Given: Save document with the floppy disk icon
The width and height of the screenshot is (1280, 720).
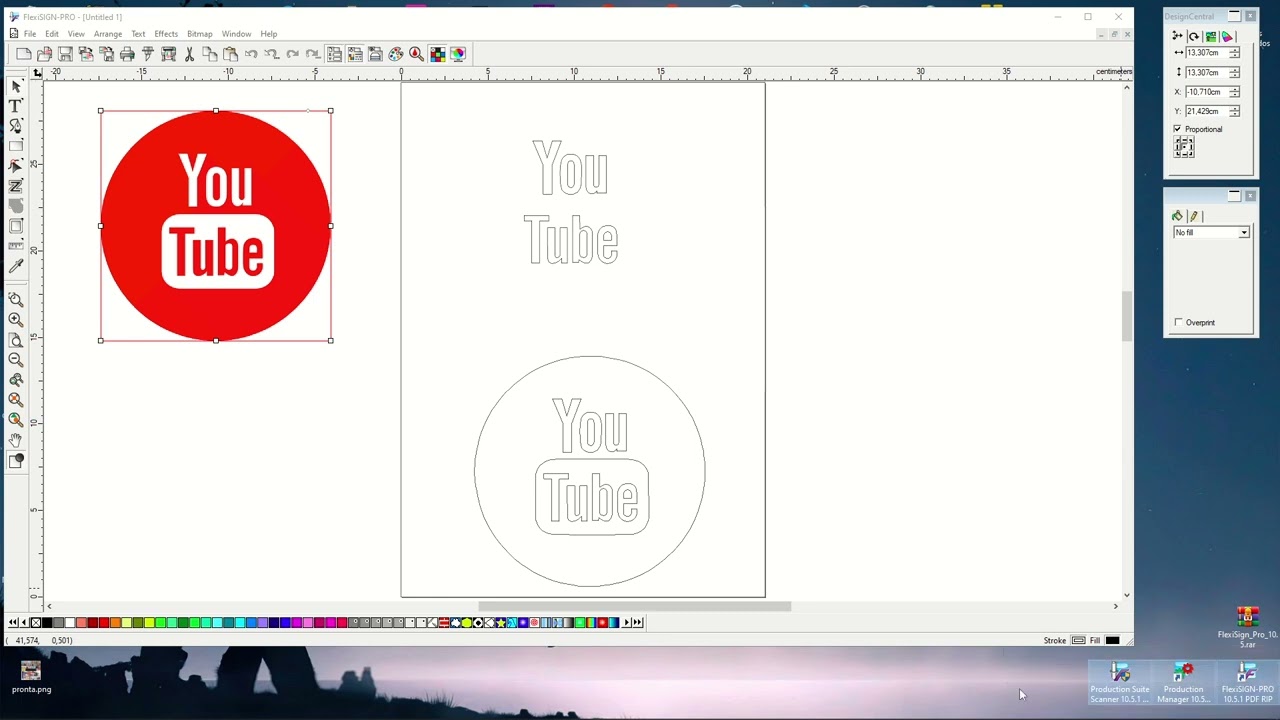Looking at the screenshot, I should click(x=65, y=54).
